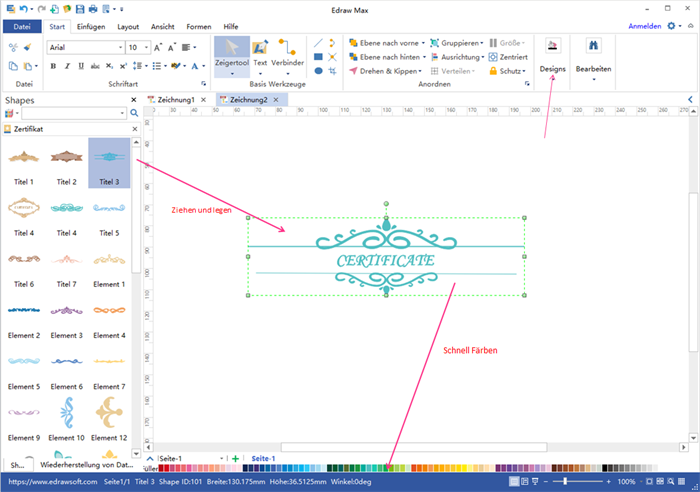700x492 pixels.
Task: Open the Einfügen ribbon tab
Action: 90,27
